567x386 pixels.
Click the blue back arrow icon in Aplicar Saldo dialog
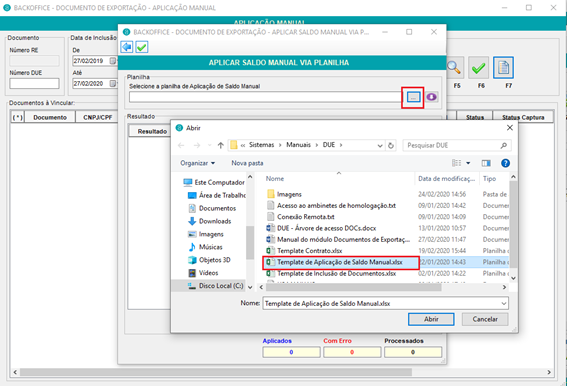tap(127, 47)
